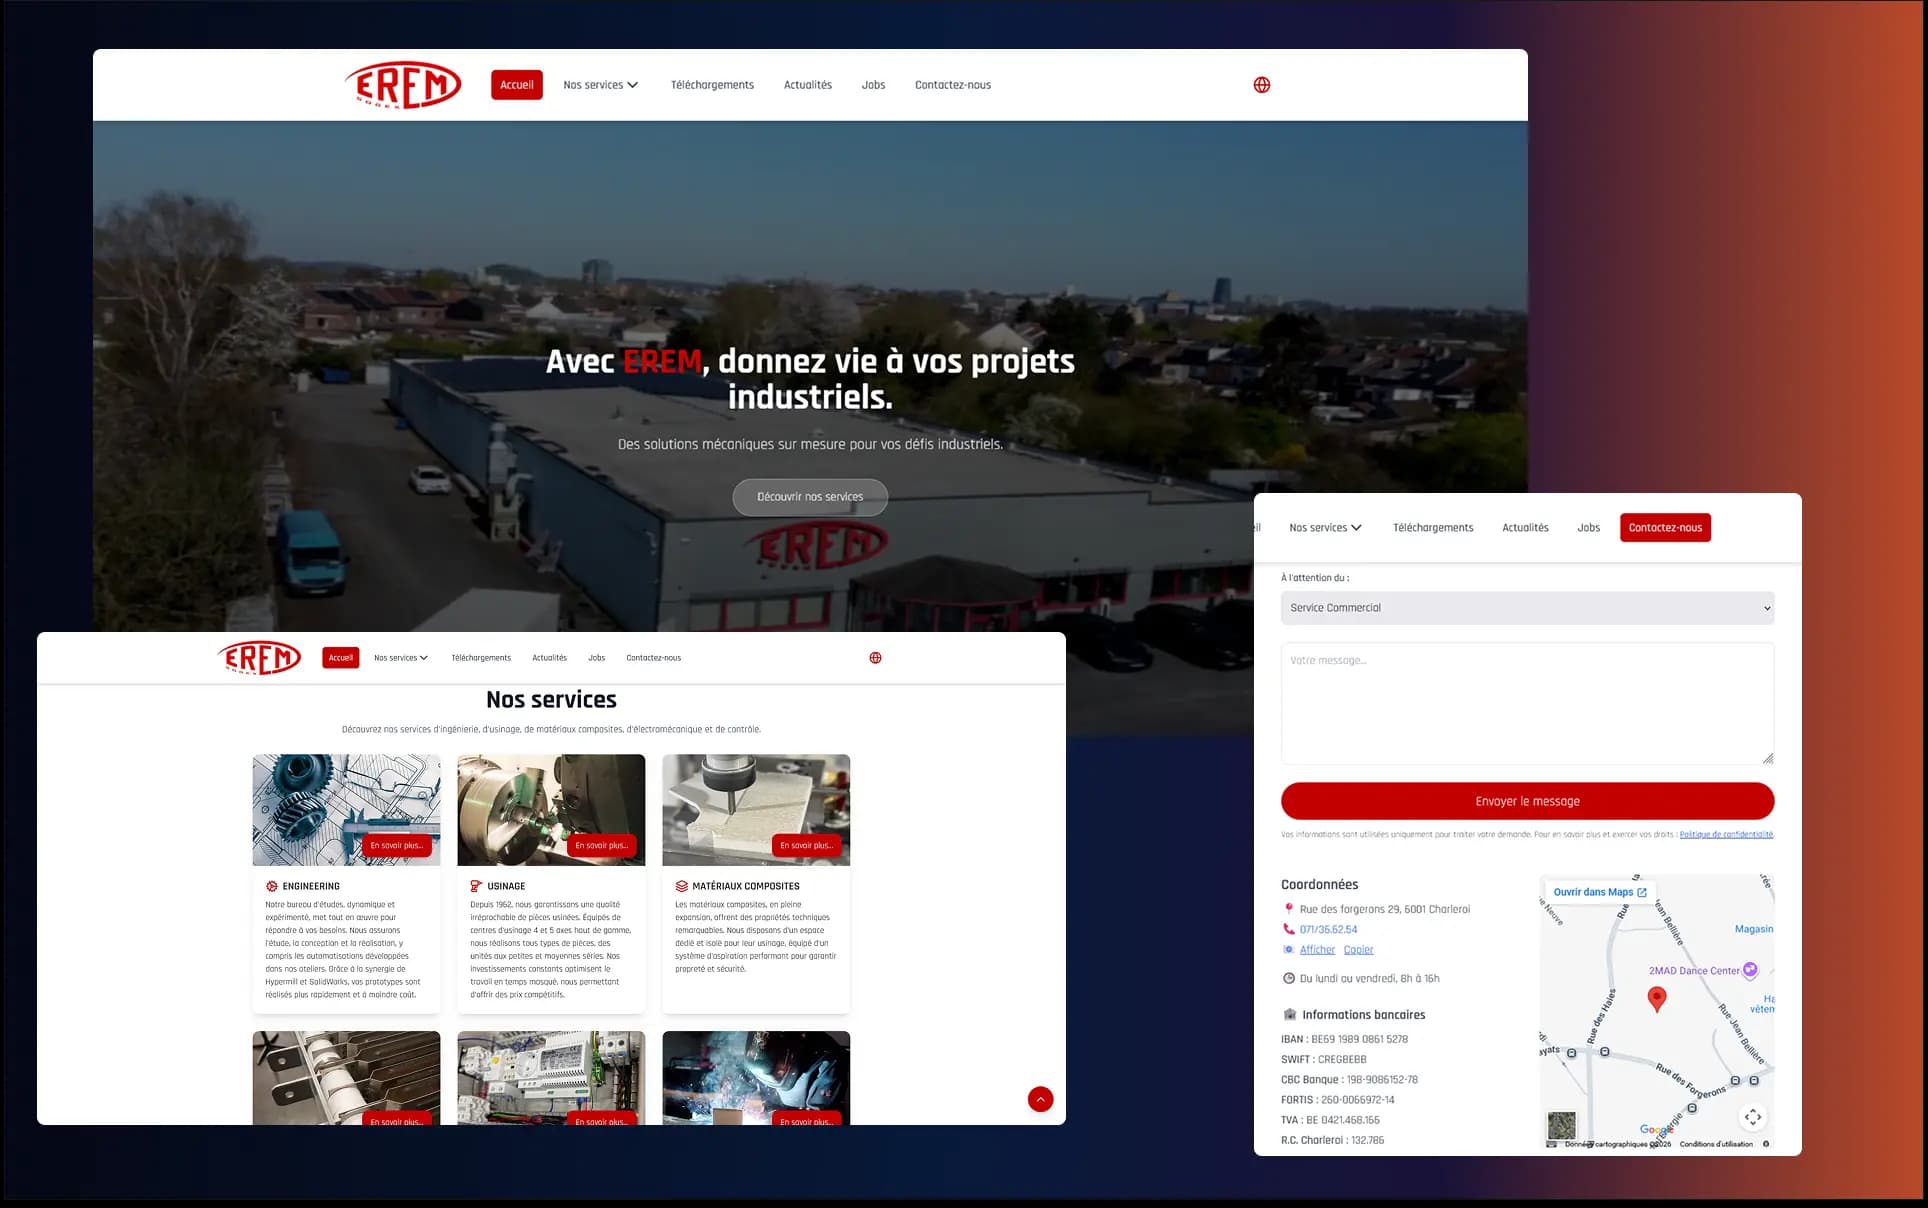Click the email icon beside Afficher link

(1289, 949)
